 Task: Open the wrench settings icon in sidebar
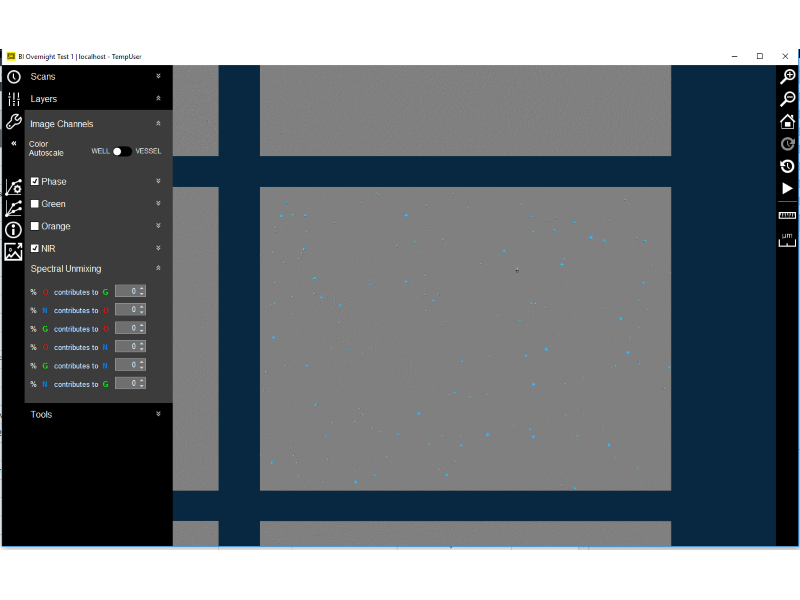point(13,122)
